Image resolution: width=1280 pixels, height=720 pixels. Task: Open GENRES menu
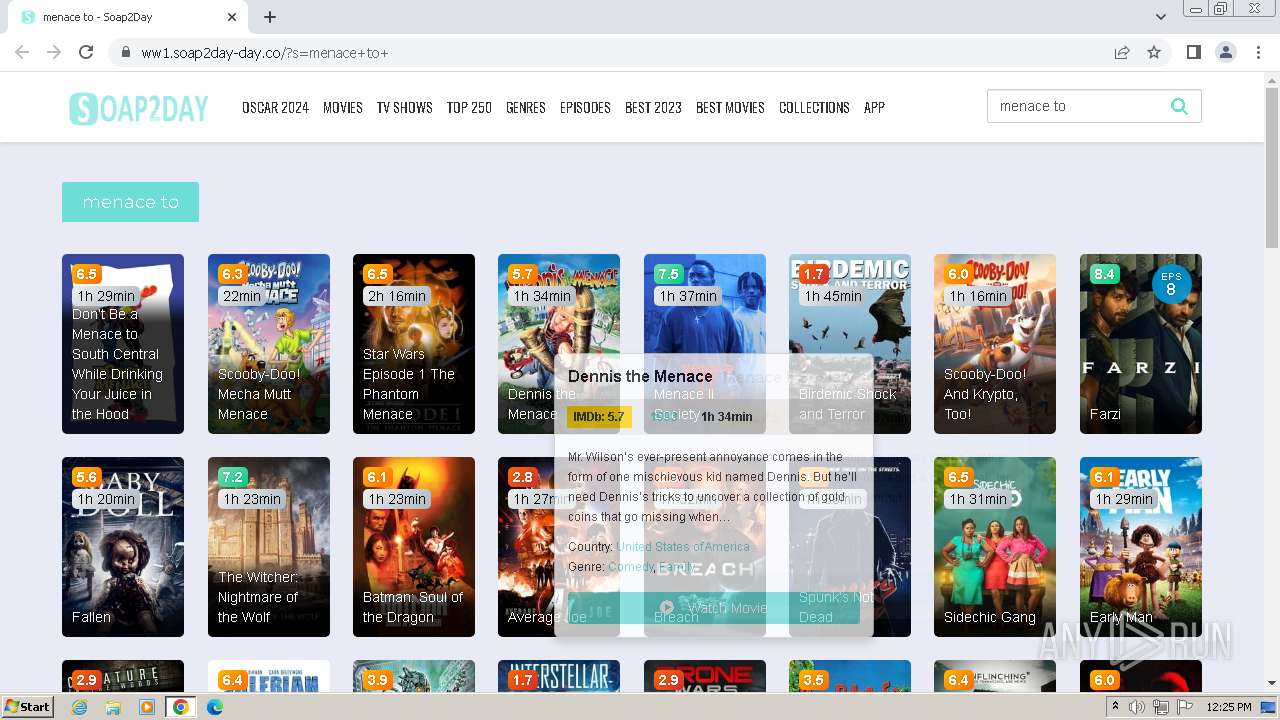point(526,107)
